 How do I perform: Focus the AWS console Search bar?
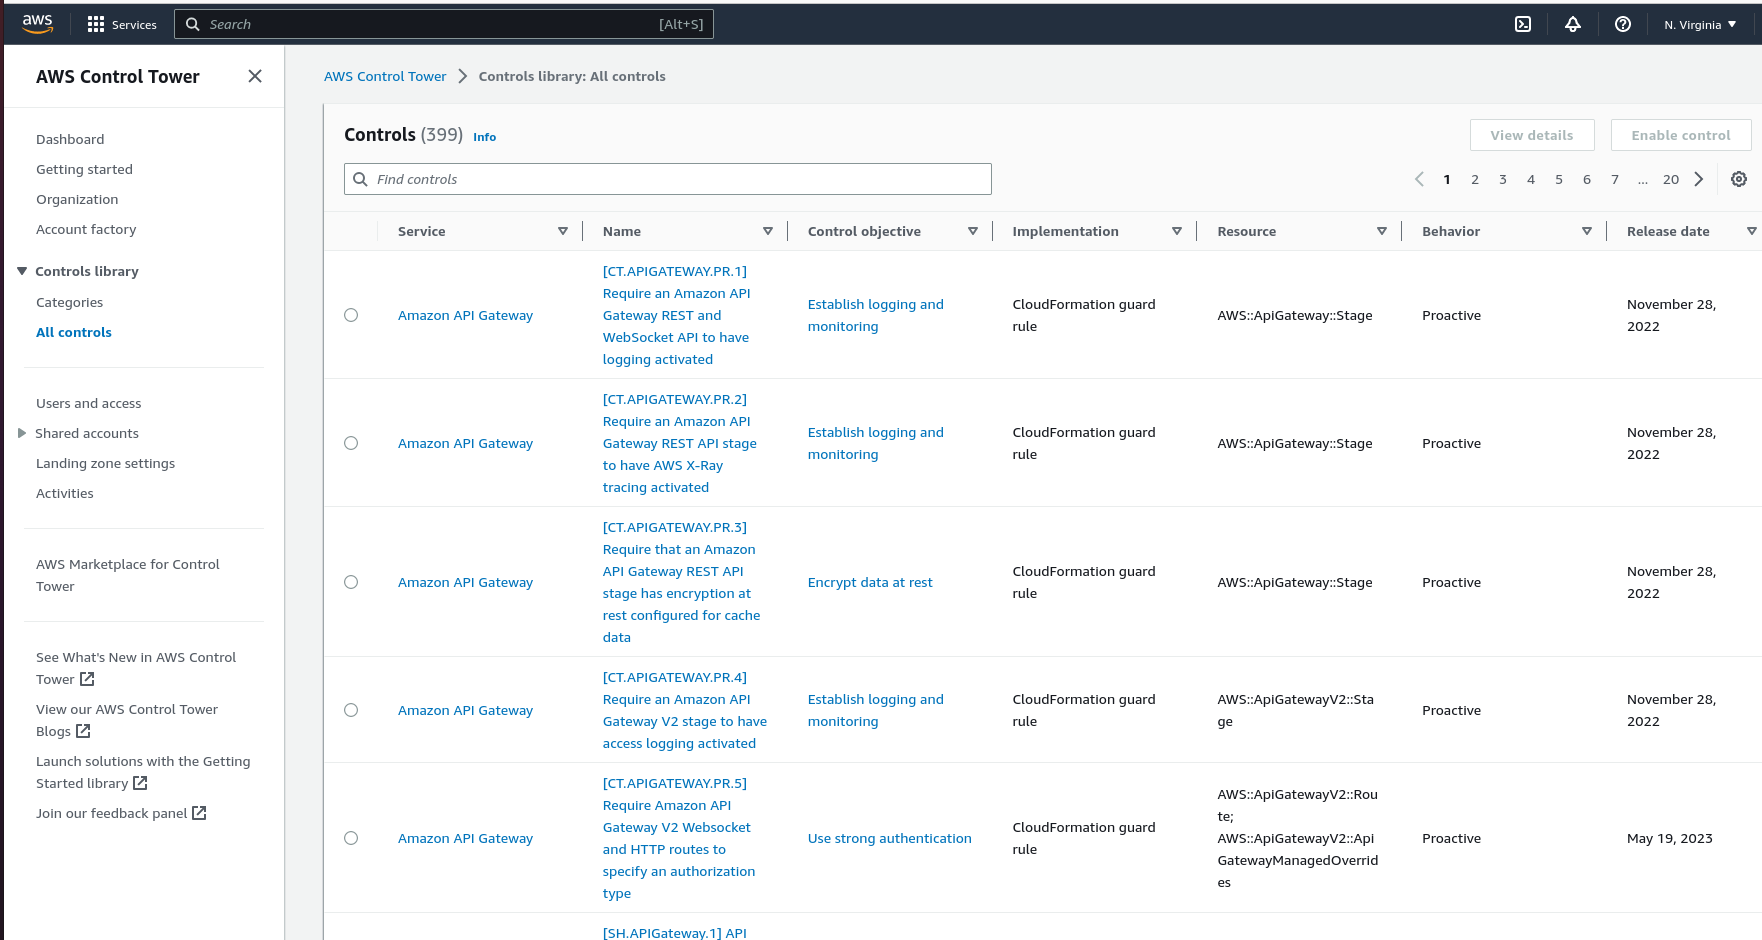(x=444, y=24)
